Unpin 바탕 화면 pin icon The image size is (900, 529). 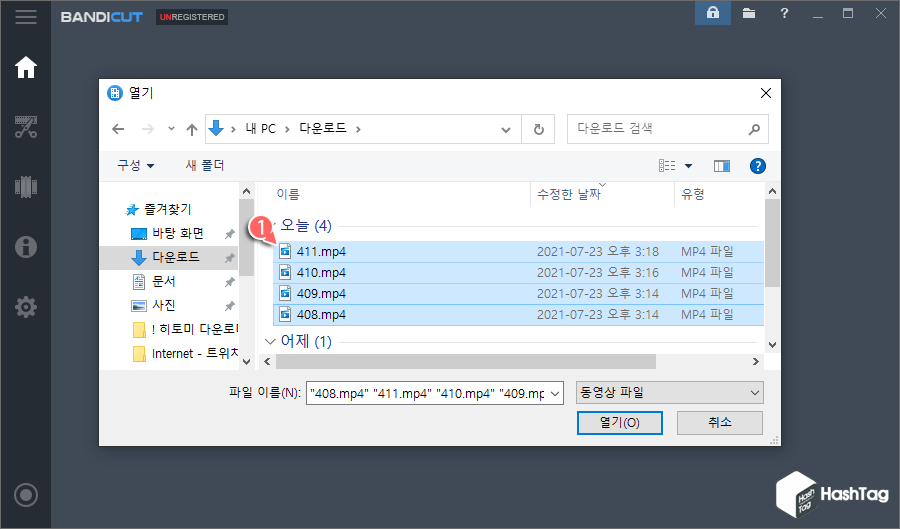229,234
